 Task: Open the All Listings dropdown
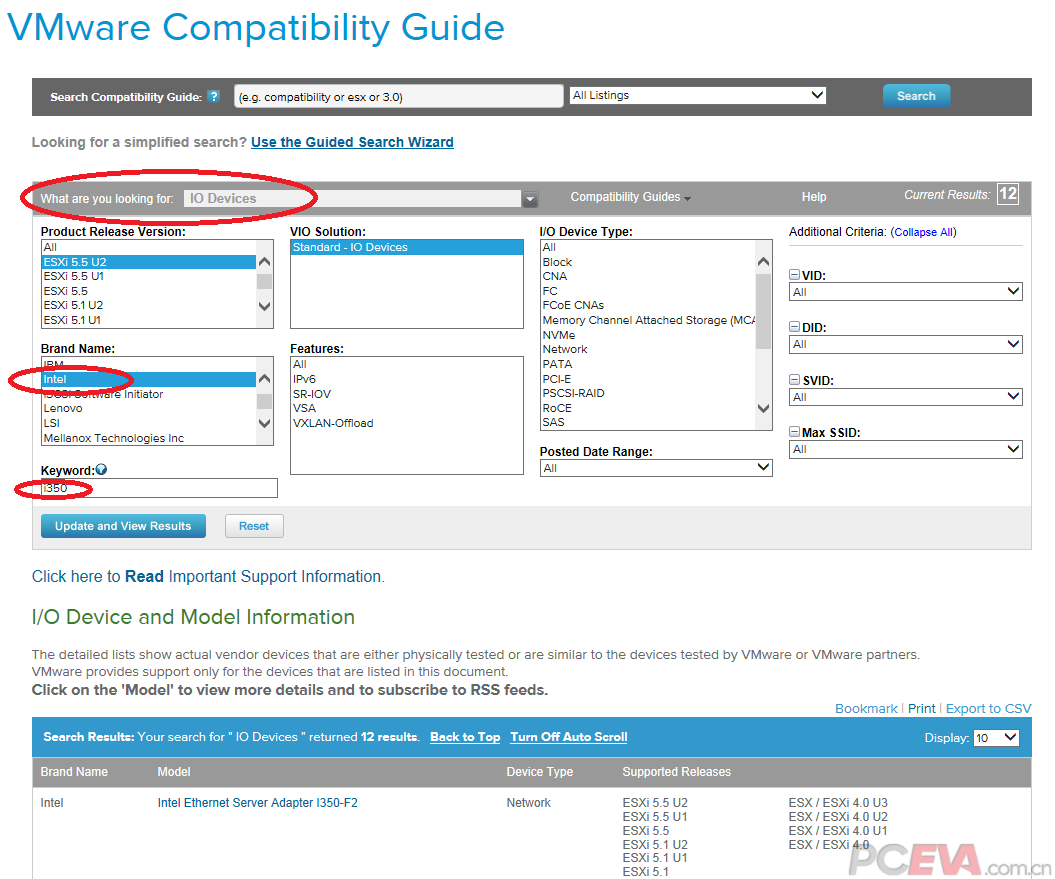point(698,96)
